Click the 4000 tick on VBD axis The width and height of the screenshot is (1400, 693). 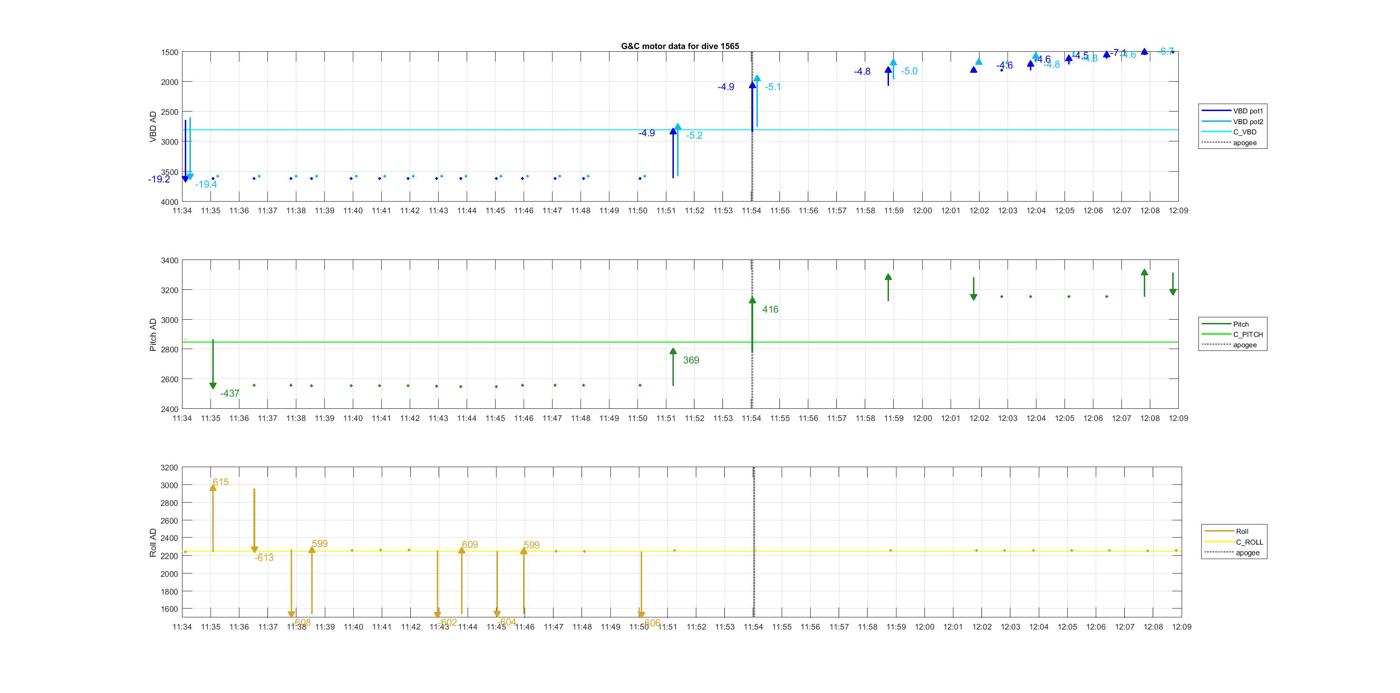169,202
